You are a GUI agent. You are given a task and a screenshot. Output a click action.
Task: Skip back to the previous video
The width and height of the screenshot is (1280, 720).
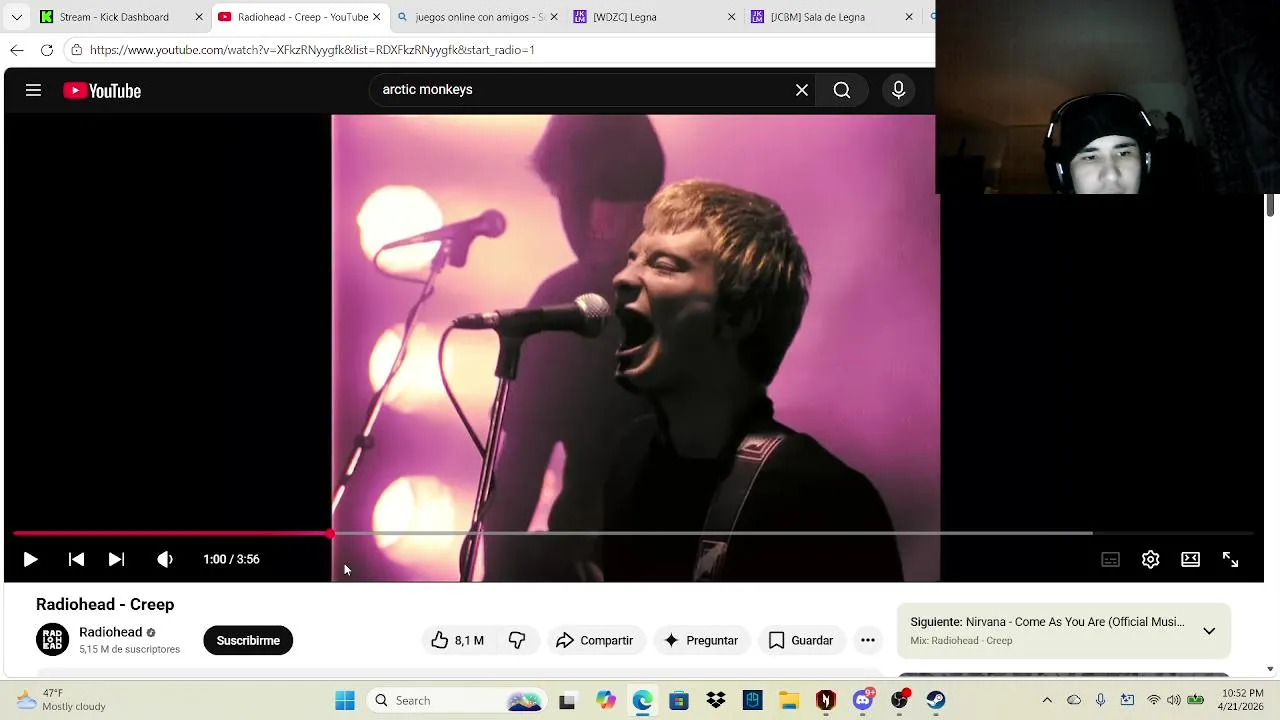point(76,560)
